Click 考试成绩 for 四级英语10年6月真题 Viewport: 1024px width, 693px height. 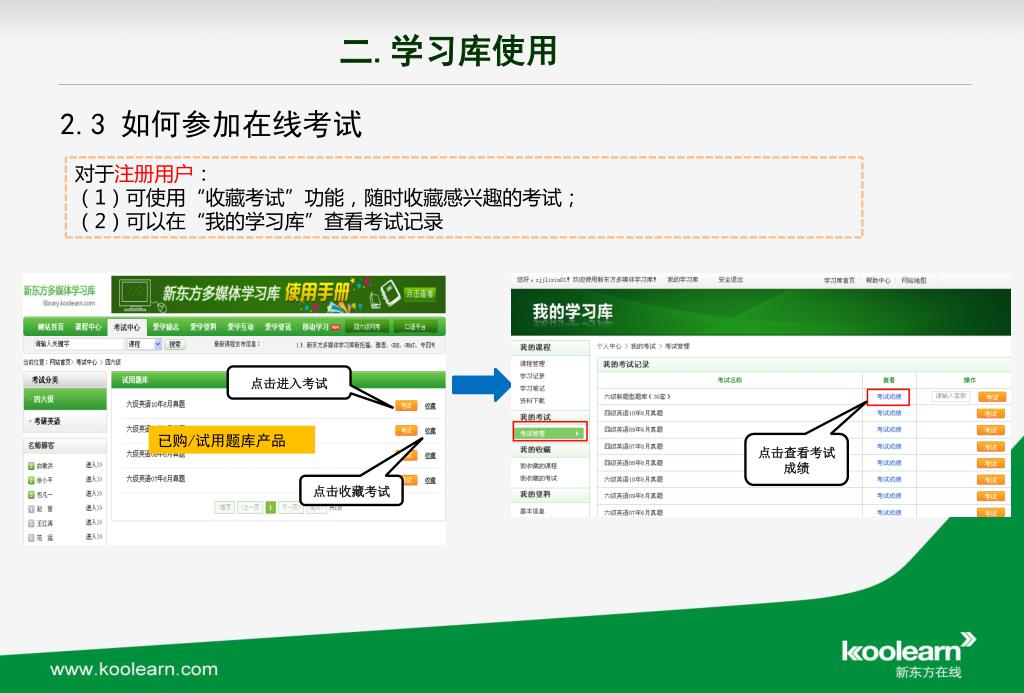tap(888, 413)
